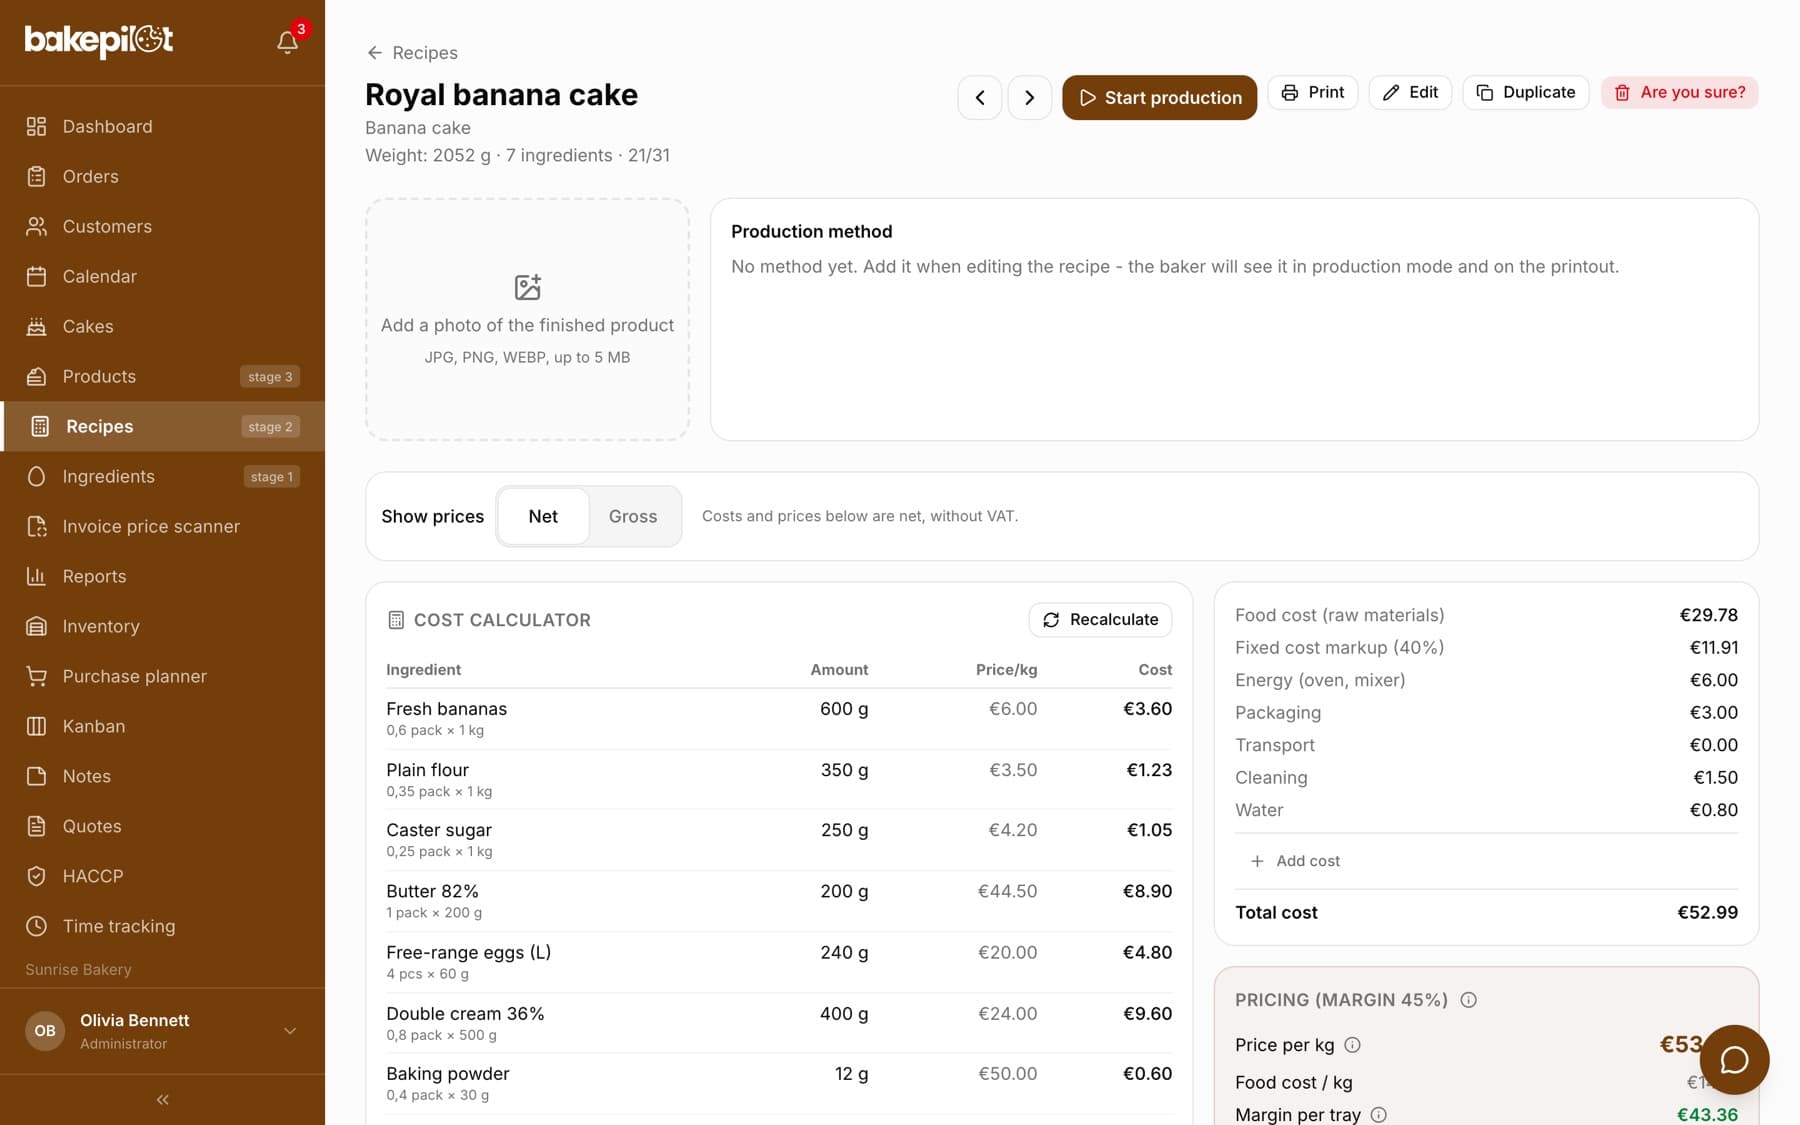This screenshot has height=1125, width=1800.
Task: Print the recipe
Action: tap(1312, 92)
